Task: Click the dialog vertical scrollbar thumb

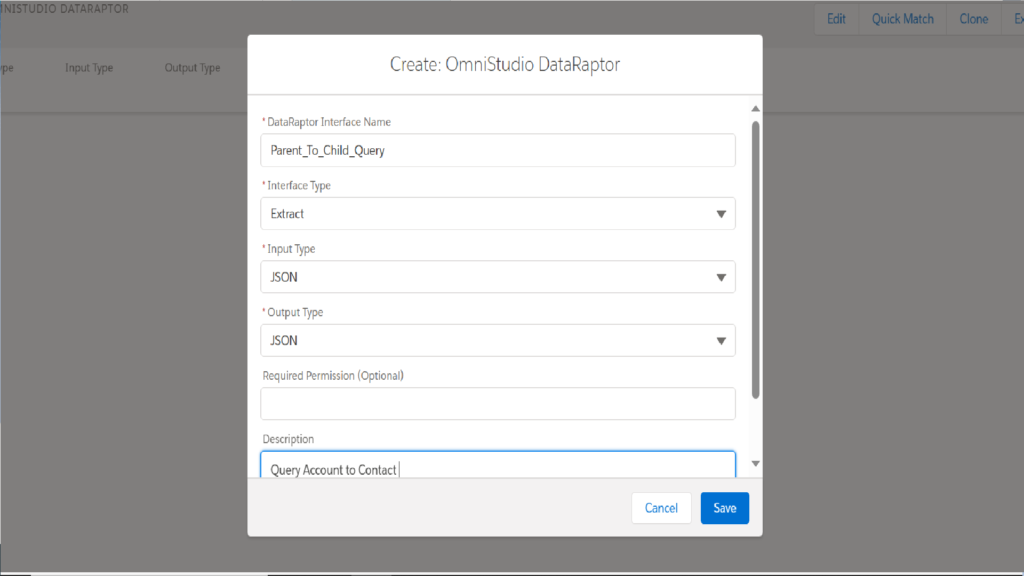Action: coord(756,259)
